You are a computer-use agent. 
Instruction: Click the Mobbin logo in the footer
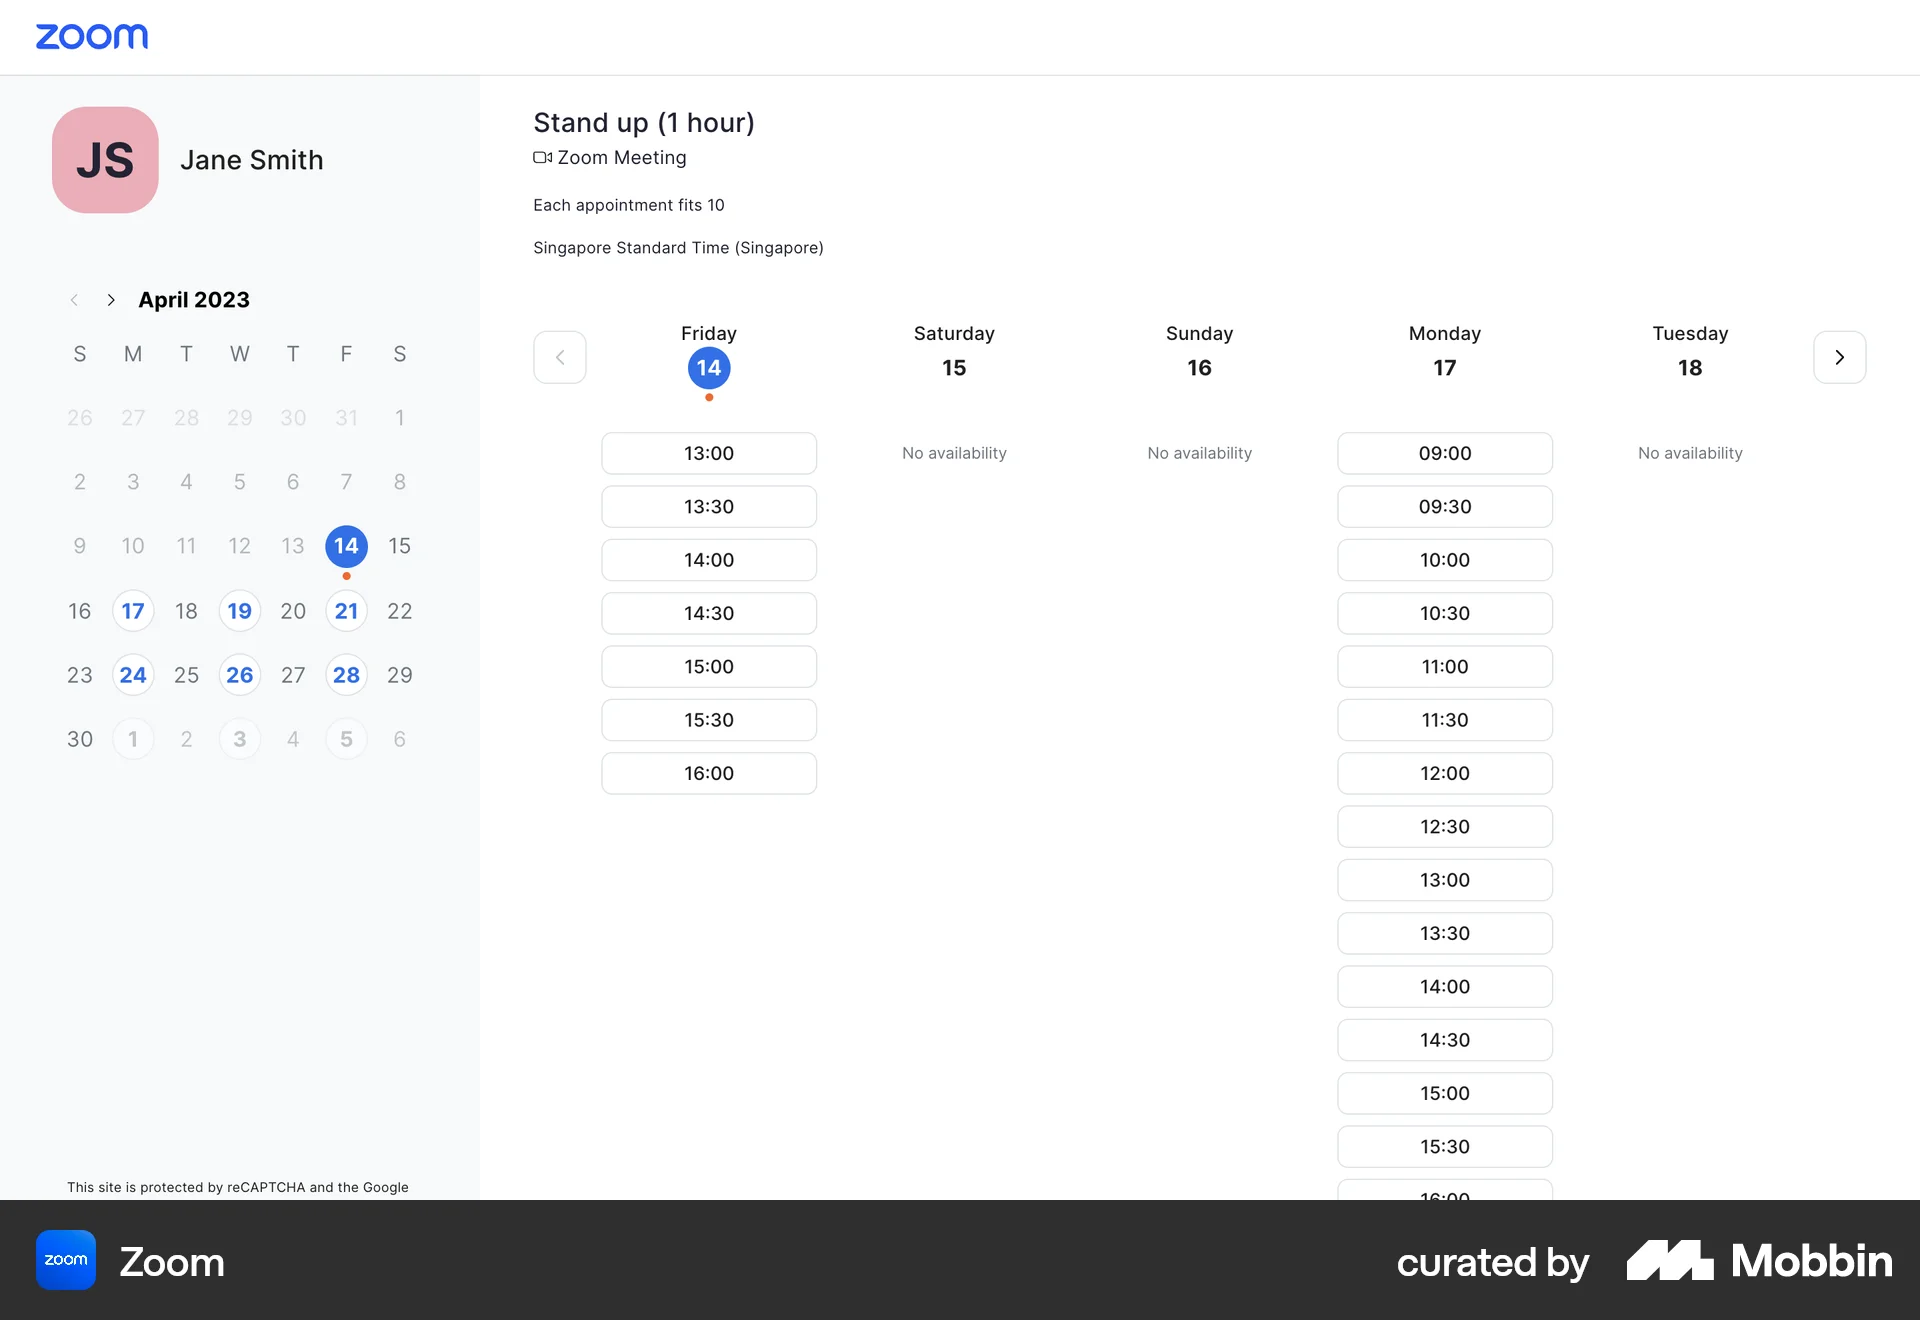(1759, 1261)
